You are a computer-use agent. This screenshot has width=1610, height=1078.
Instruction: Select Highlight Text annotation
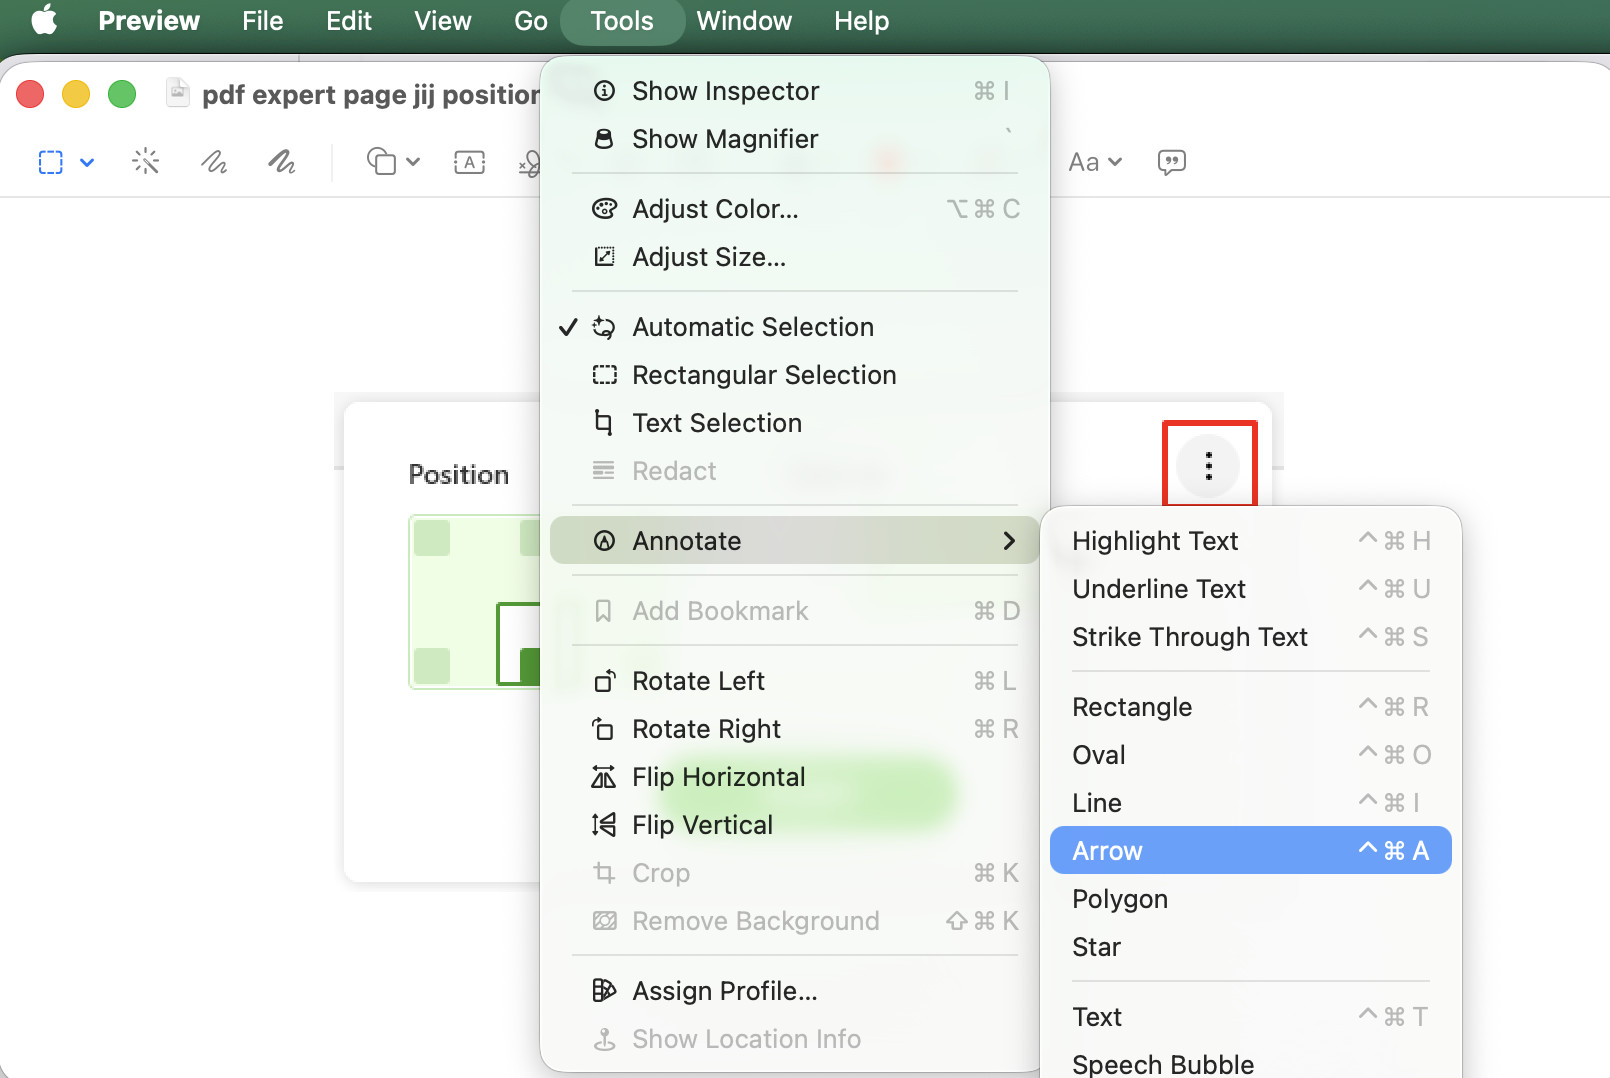pos(1251,541)
